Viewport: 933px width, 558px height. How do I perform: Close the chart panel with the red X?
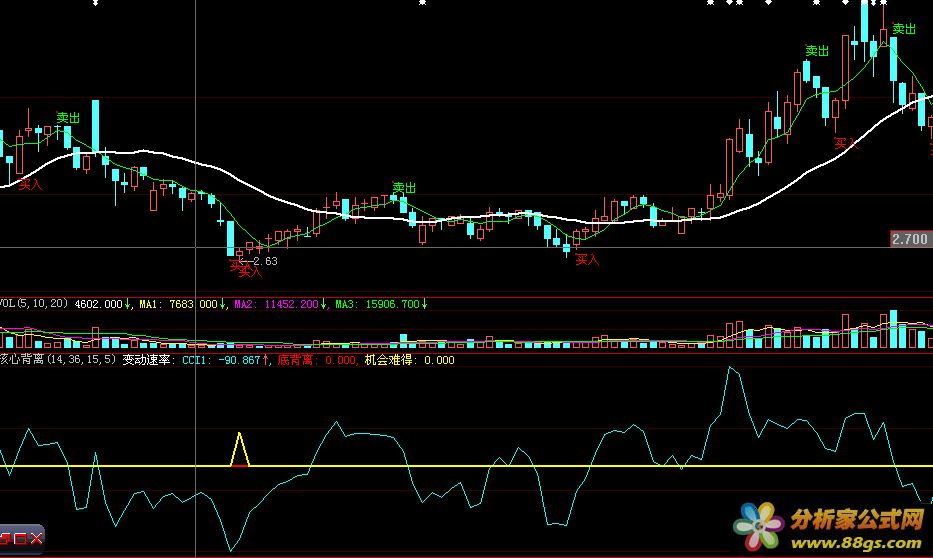[36, 538]
